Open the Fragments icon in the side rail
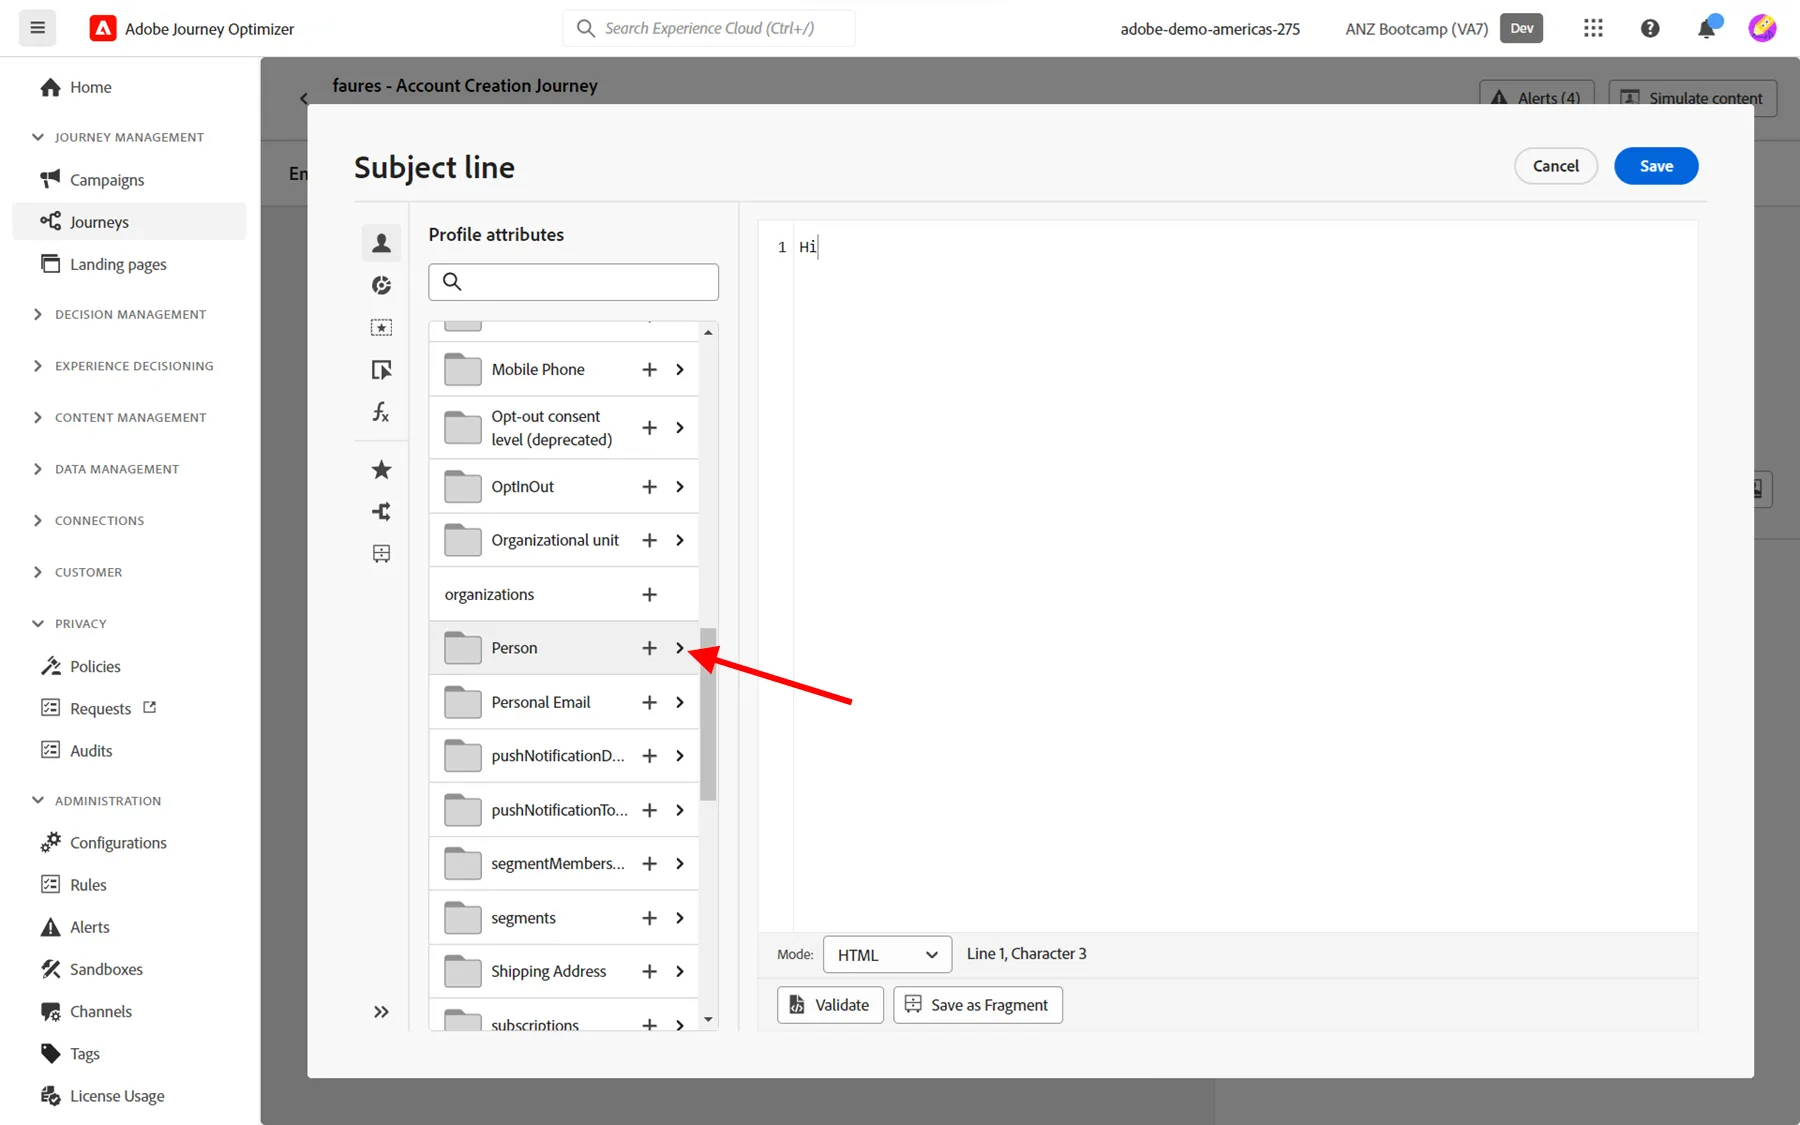Screen dimensions: 1800x1125 pos(381,553)
